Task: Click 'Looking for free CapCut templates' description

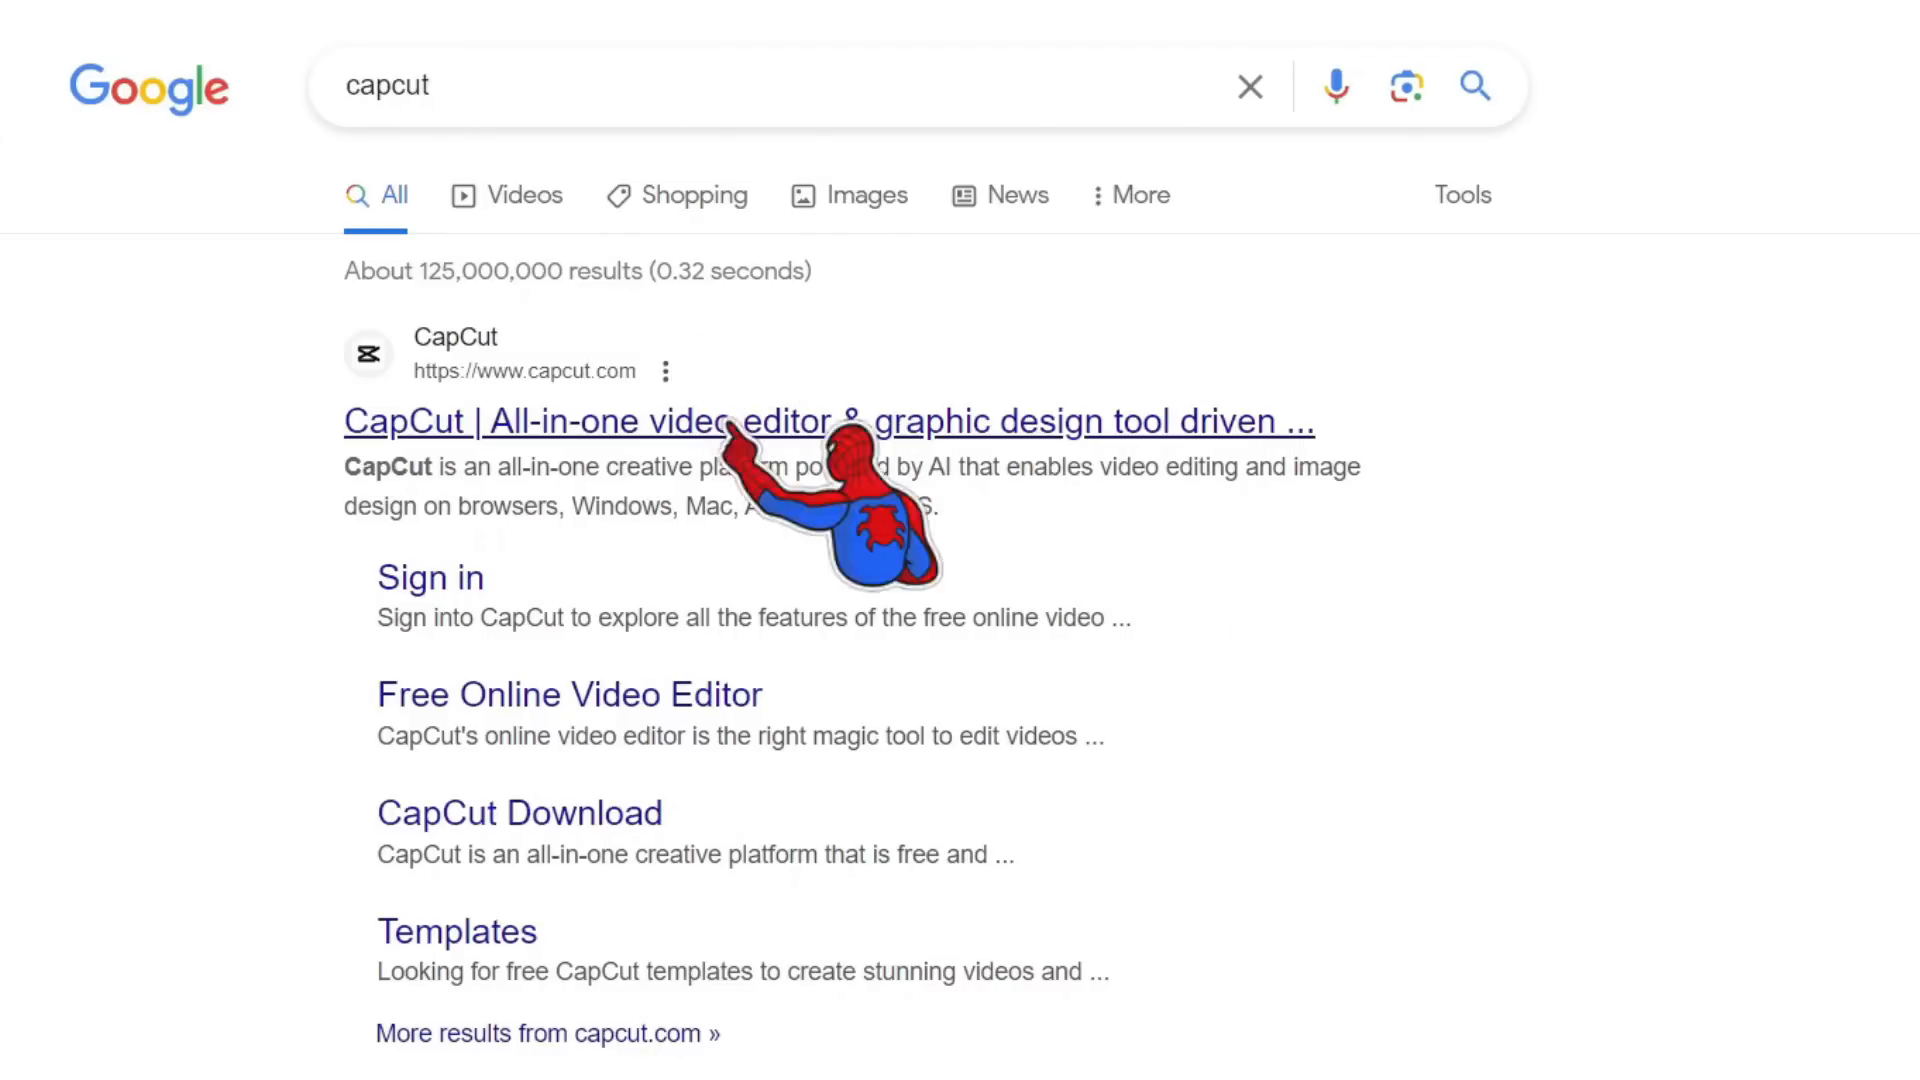Action: (743, 972)
